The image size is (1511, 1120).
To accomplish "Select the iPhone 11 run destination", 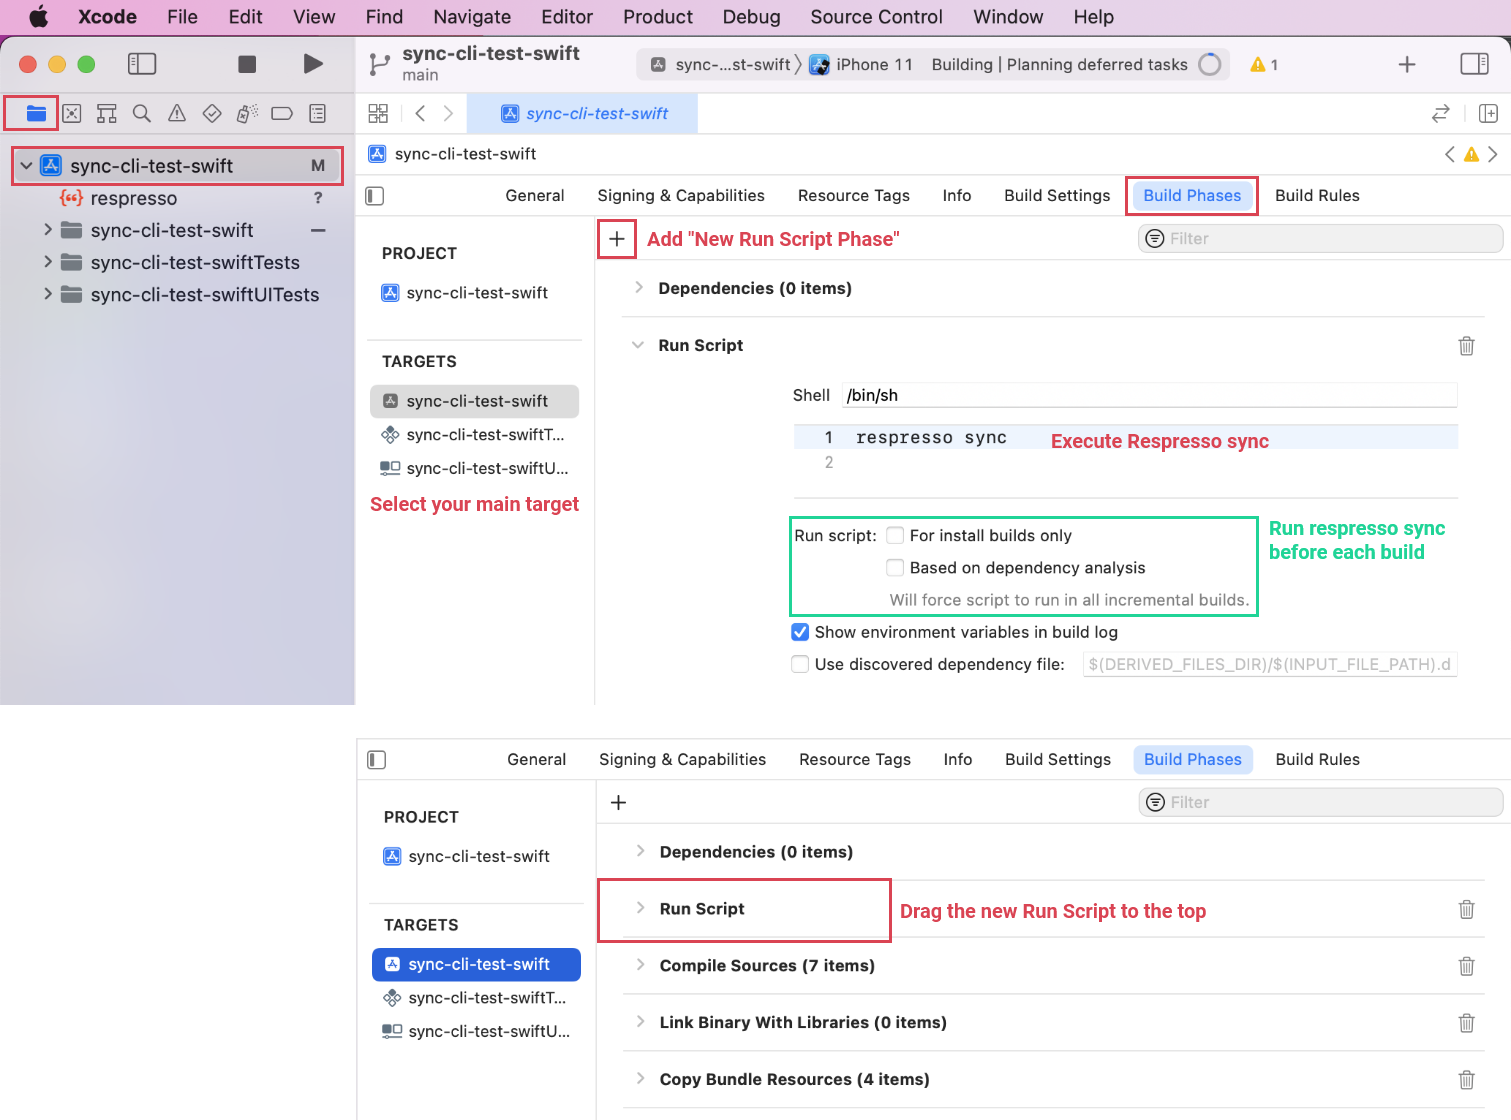I will coord(861,65).
